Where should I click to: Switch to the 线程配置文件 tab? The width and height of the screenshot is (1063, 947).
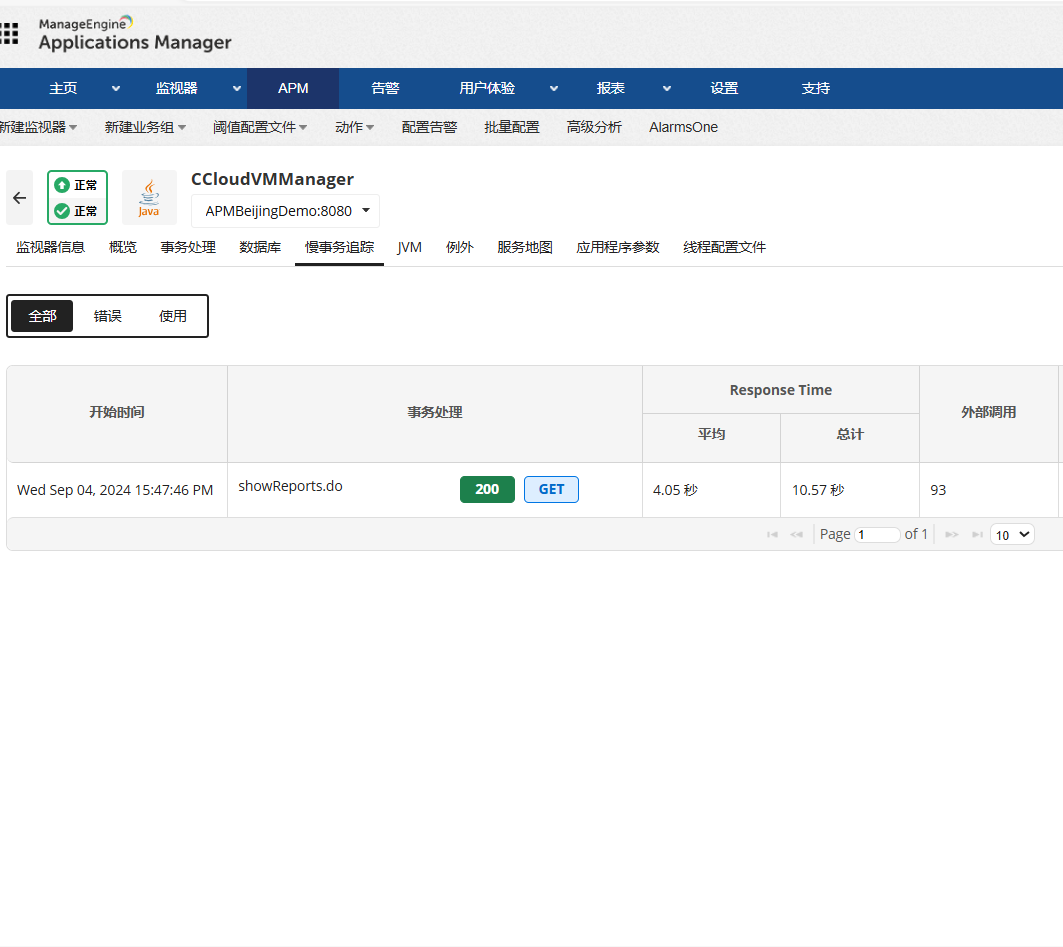pyautogui.click(x=724, y=247)
